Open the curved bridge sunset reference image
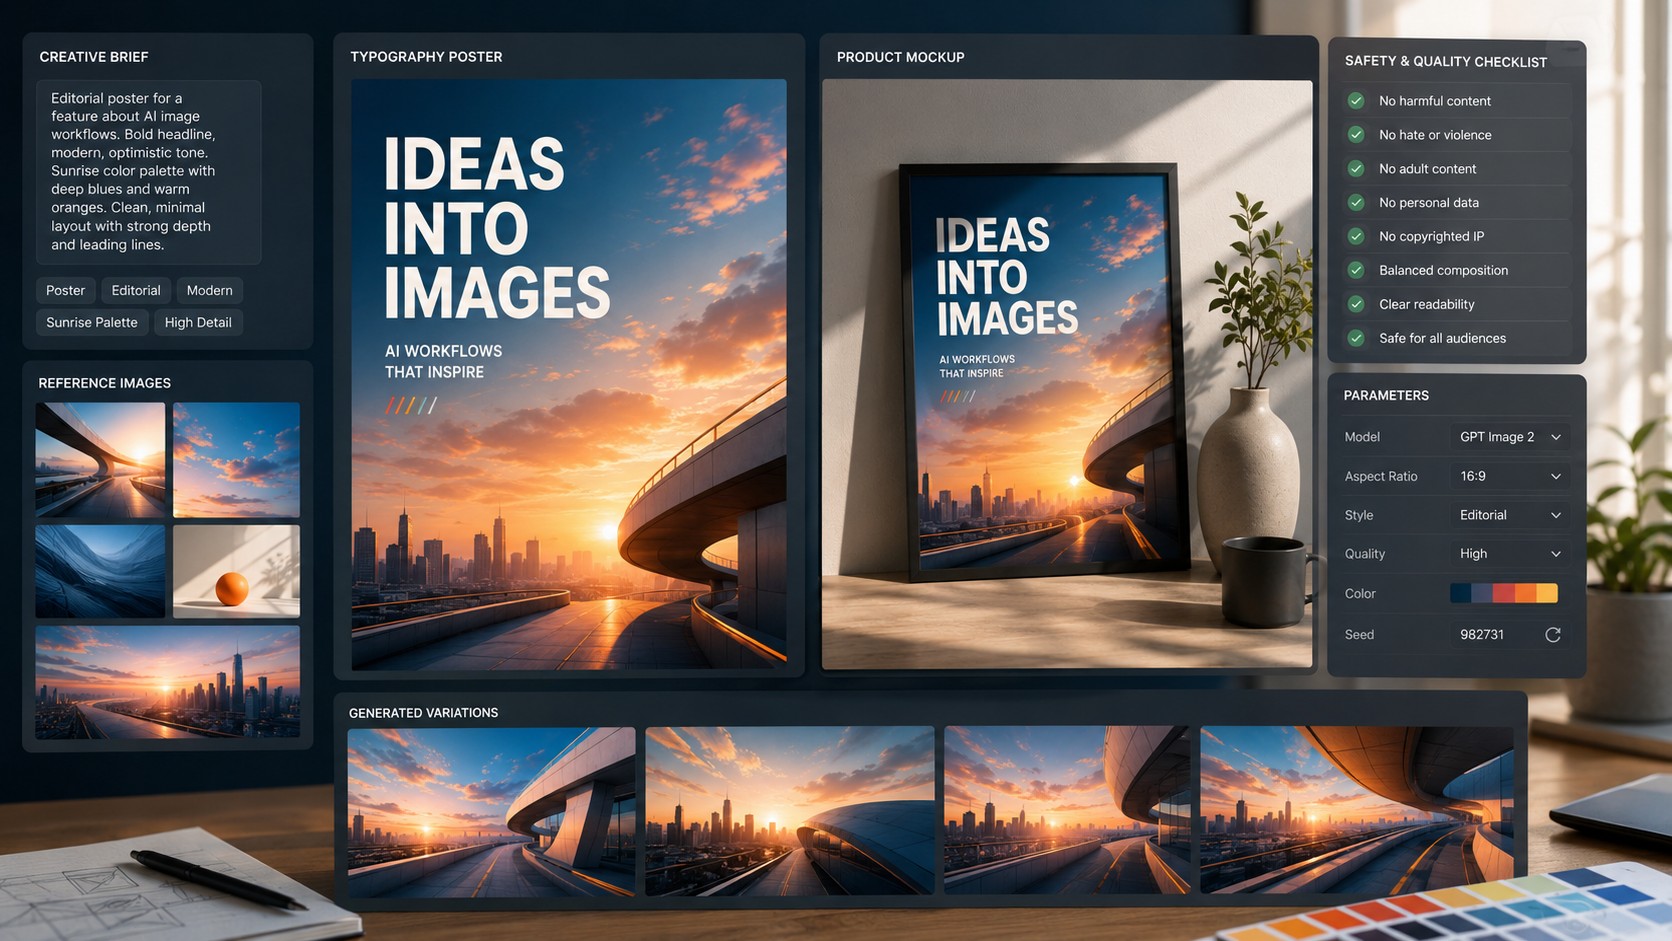This screenshot has height=941, width=1672. click(100, 460)
